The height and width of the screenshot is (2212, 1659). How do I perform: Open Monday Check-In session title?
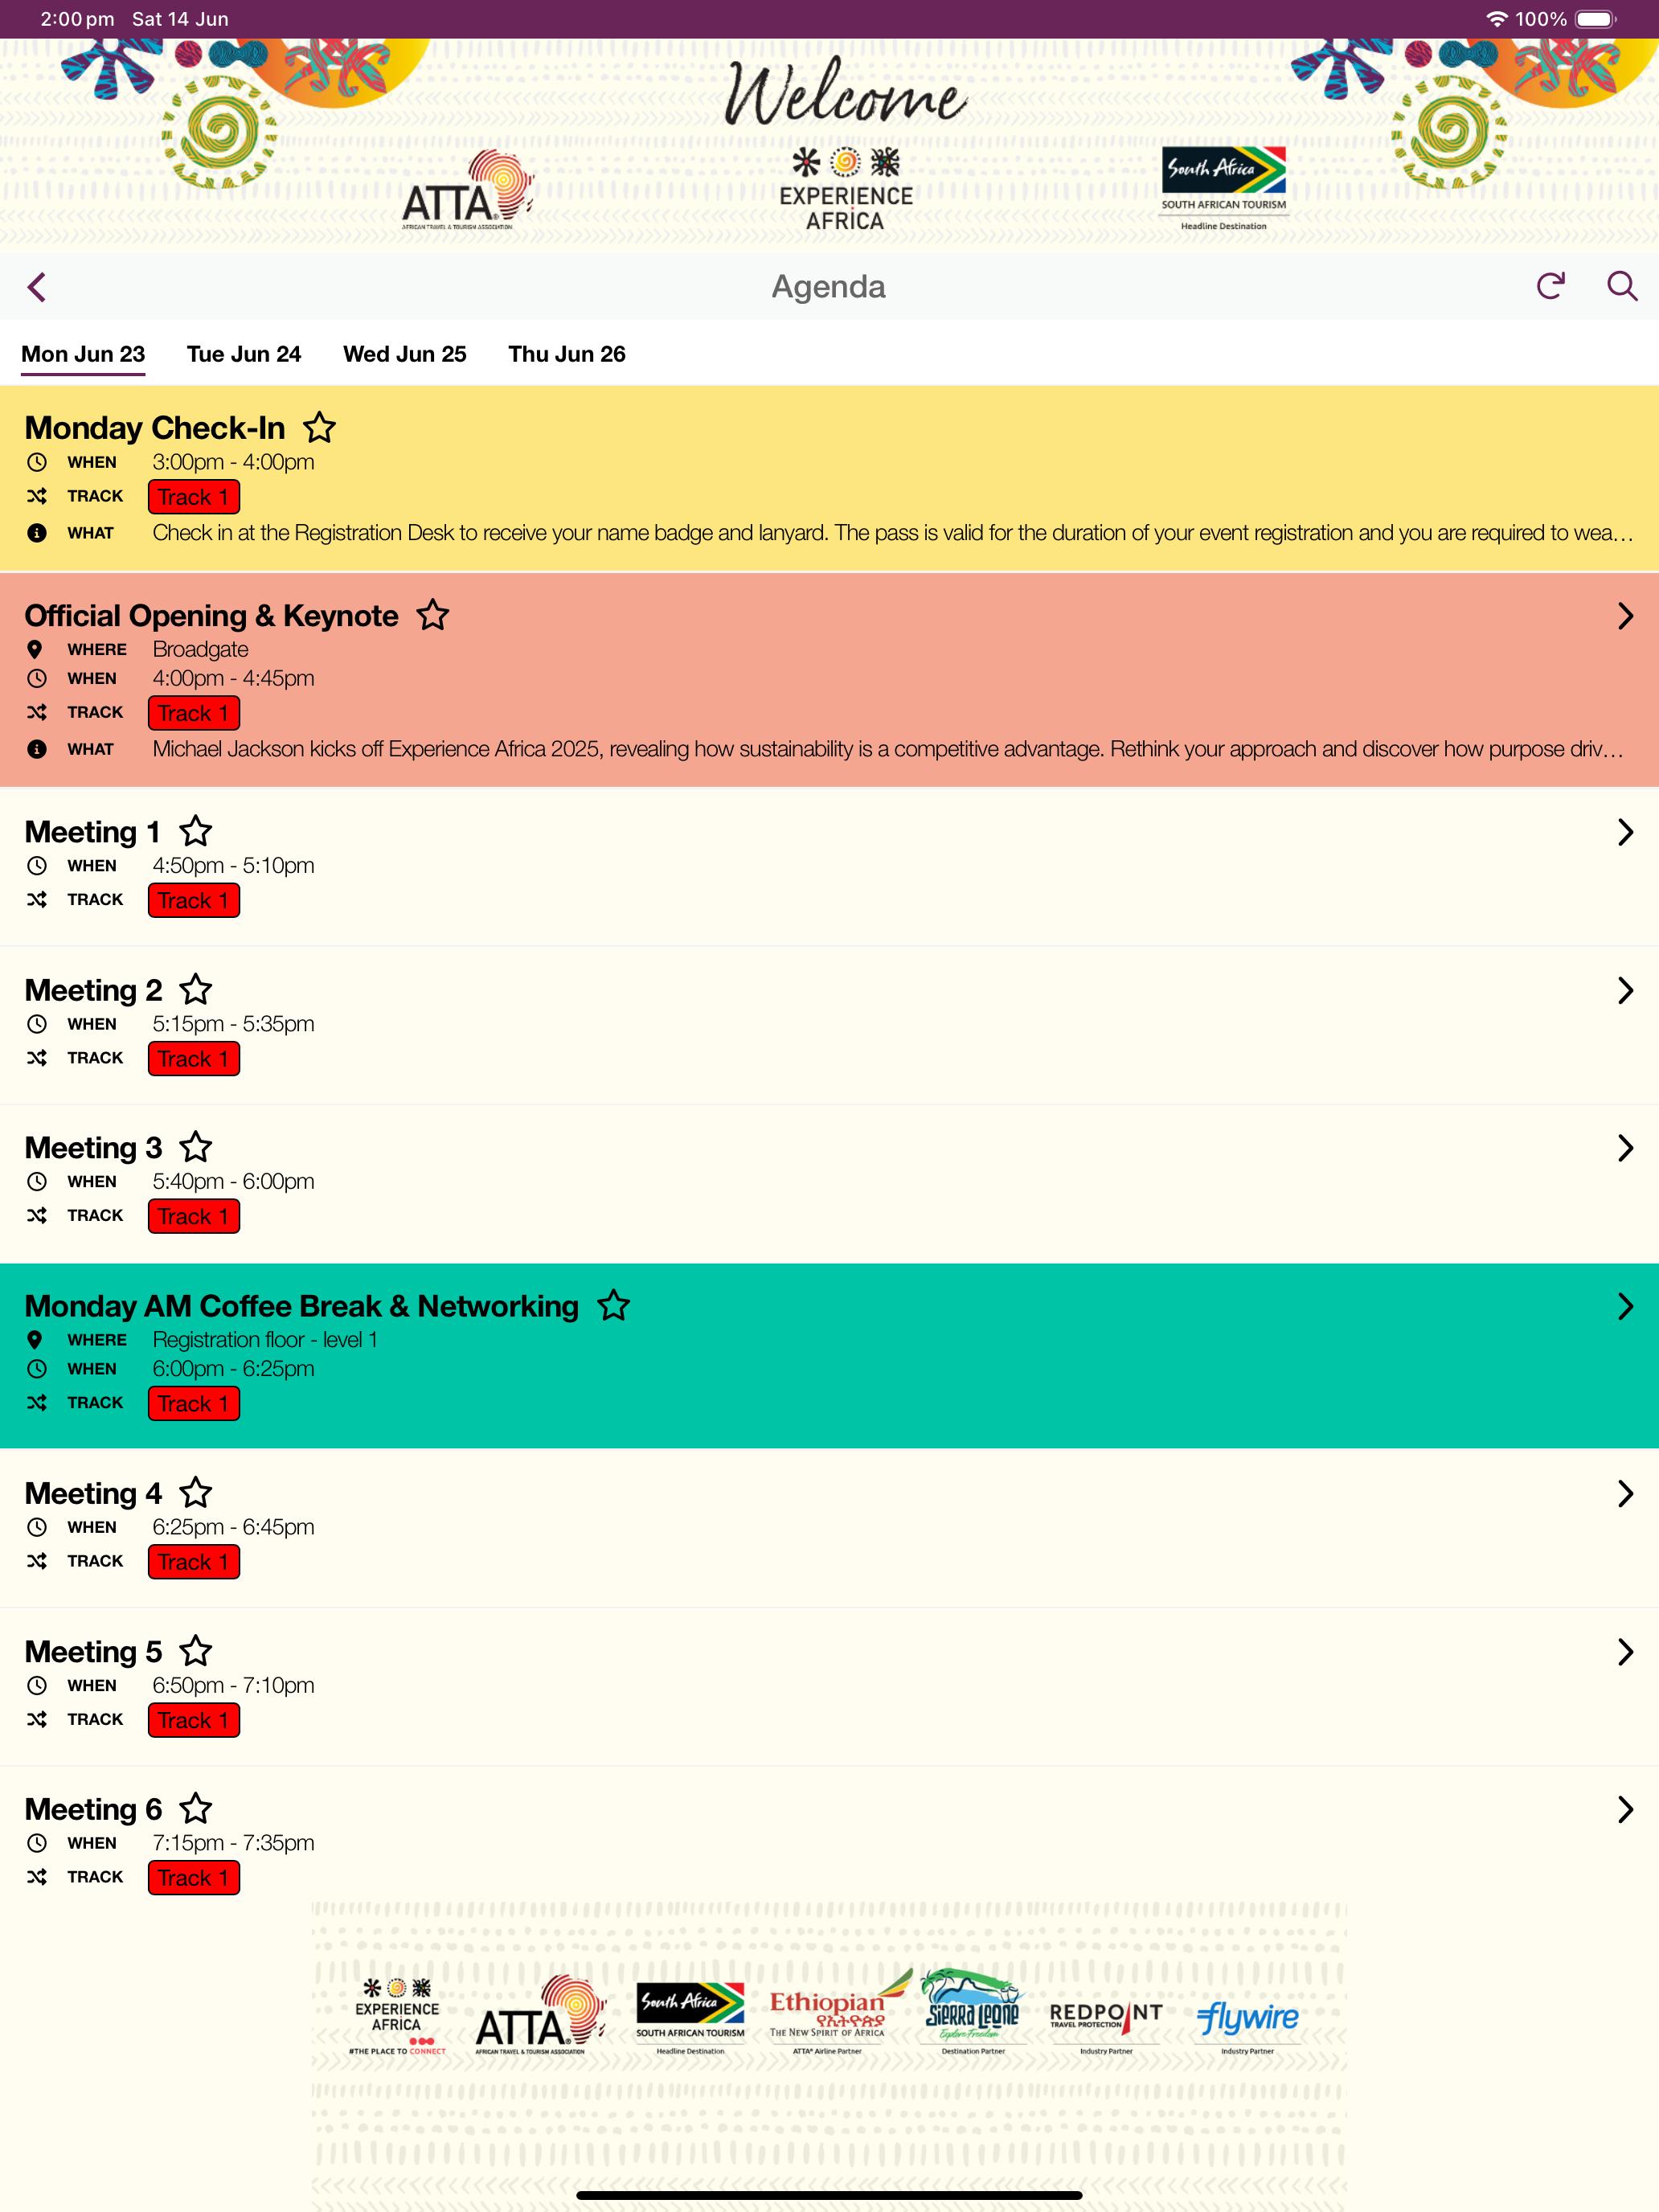coord(155,428)
